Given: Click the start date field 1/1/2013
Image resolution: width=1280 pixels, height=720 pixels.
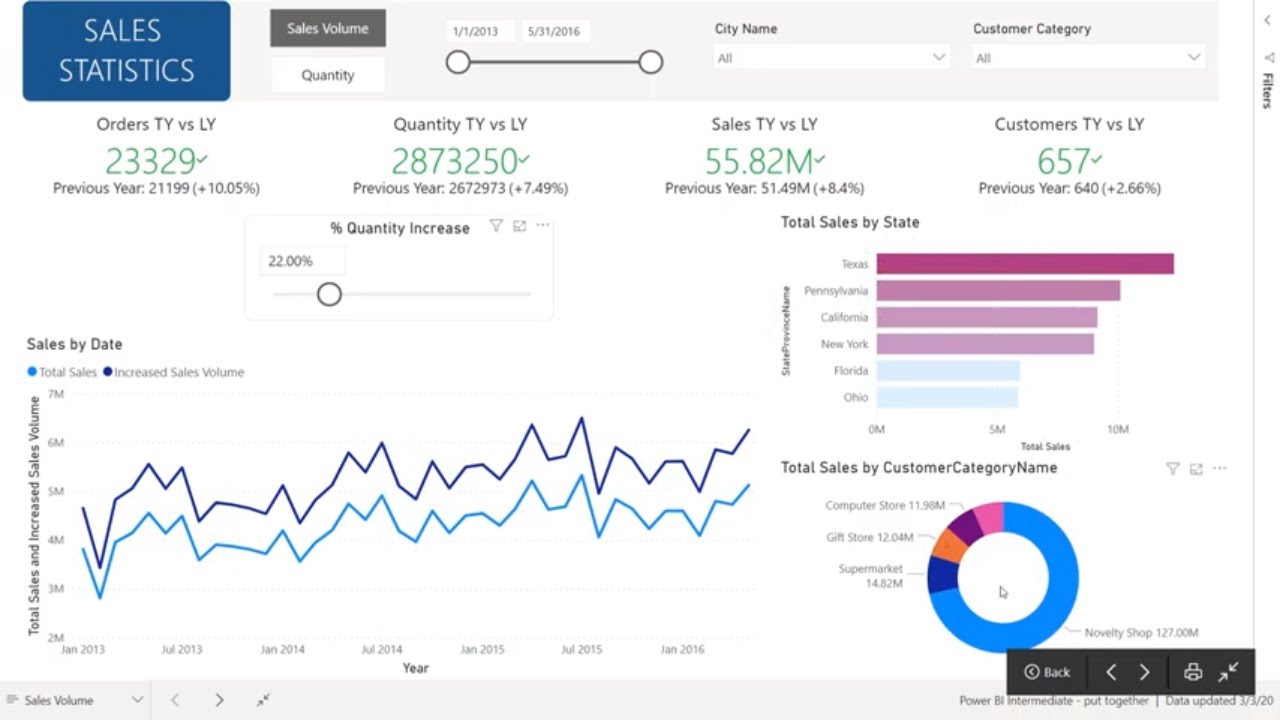Looking at the screenshot, I should (x=482, y=31).
